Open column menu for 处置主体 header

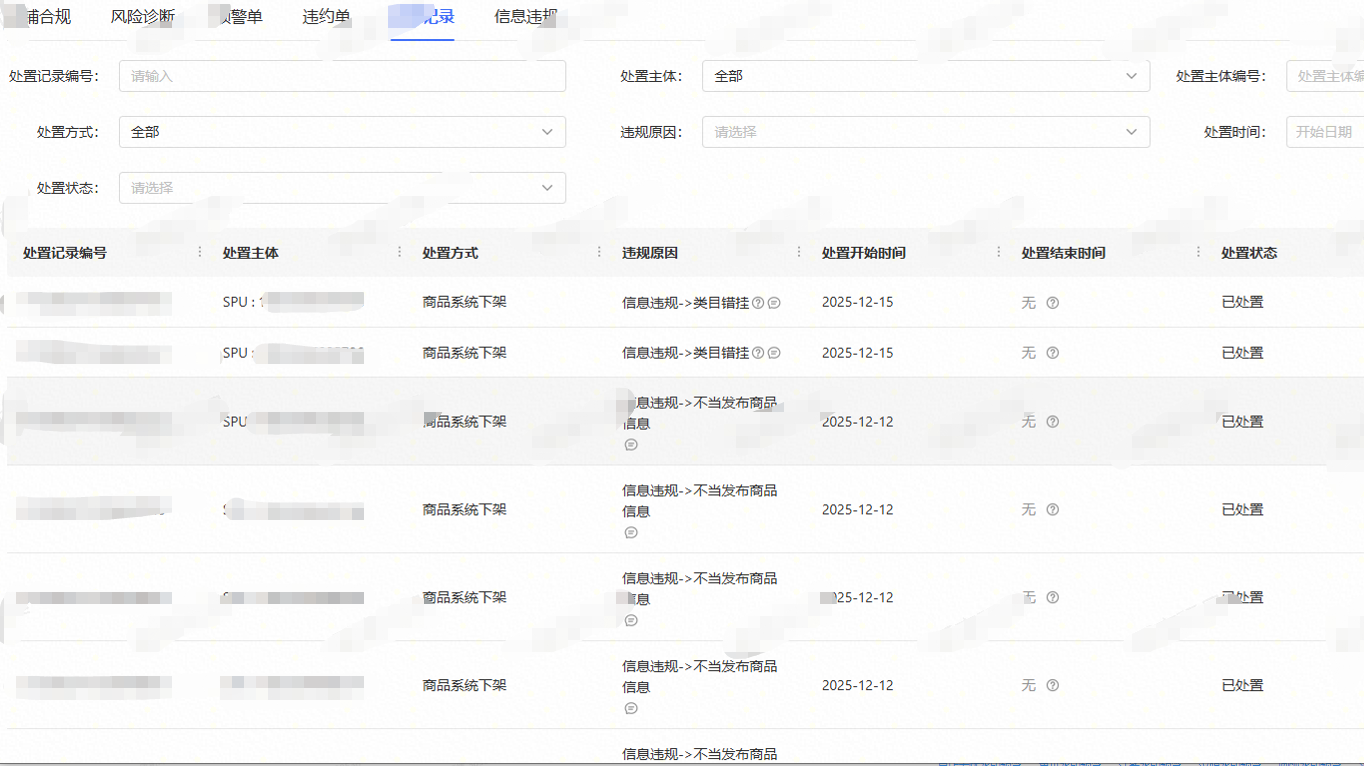400,252
